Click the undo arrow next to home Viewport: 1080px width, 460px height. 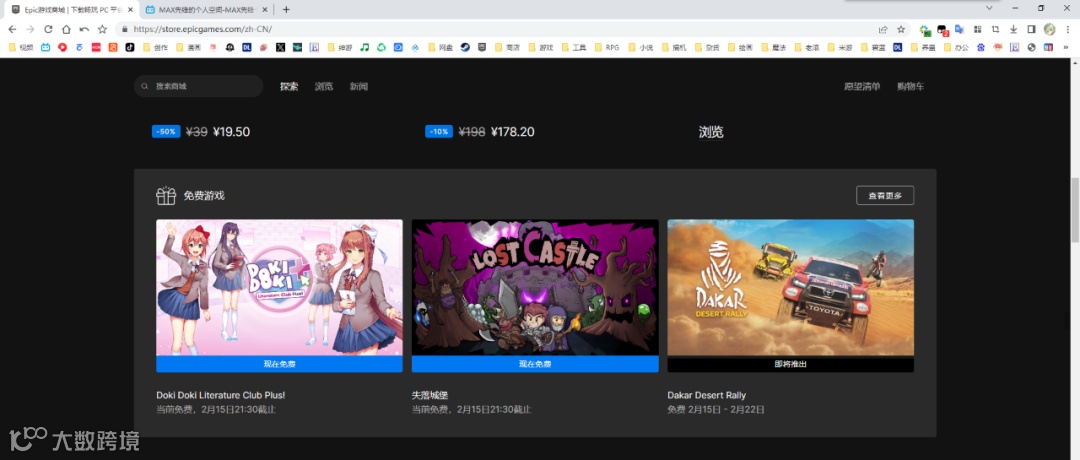84,29
